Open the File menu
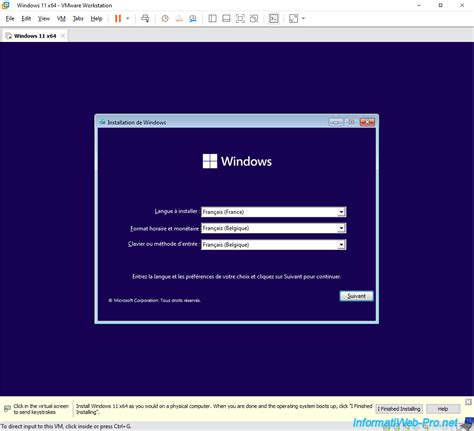Image resolution: width=474 pixels, height=431 pixels. pyautogui.click(x=10, y=19)
